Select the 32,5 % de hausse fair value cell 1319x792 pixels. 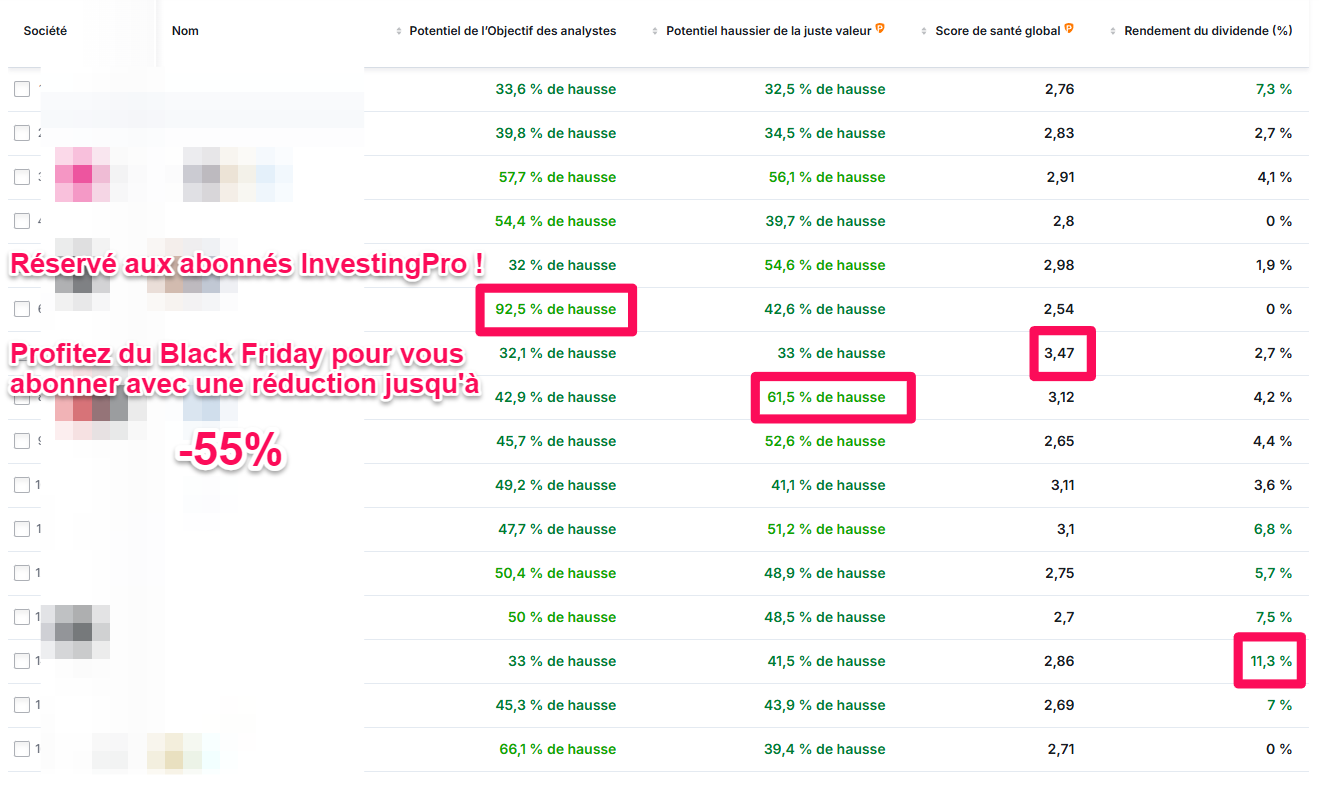coord(825,89)
